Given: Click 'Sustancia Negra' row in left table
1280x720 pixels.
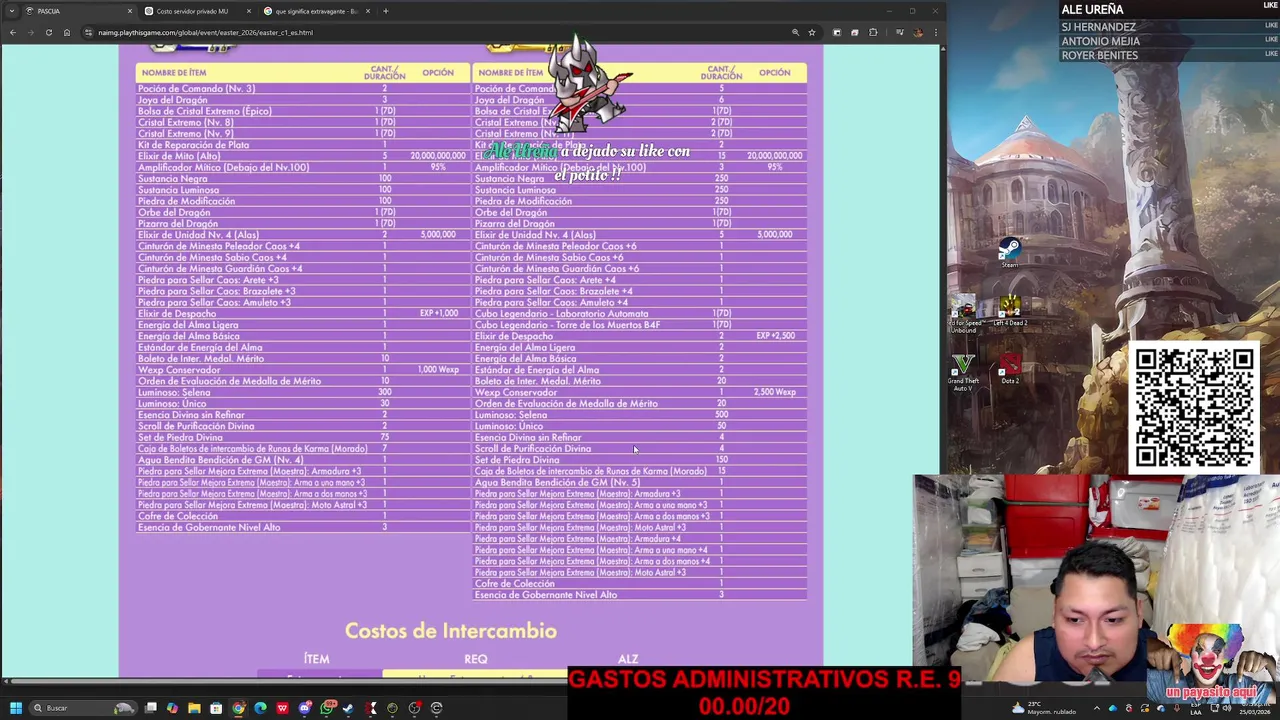Looking at the screenshot, I should click(302, 179).
